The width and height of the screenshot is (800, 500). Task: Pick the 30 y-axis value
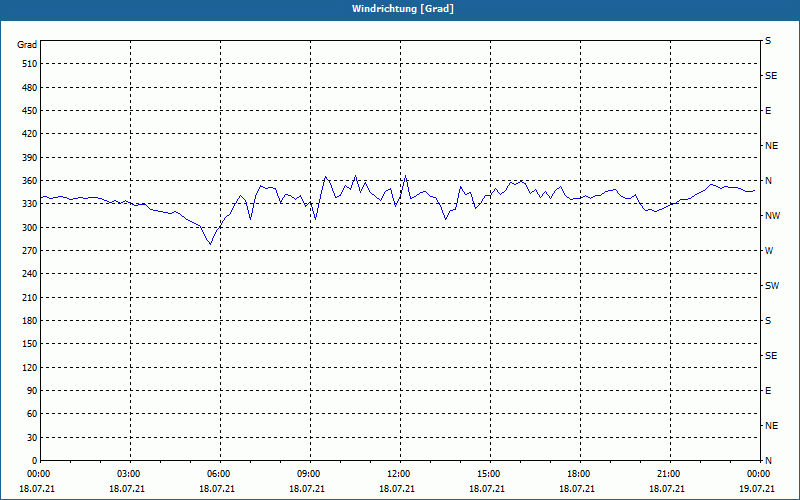(32, 437)
